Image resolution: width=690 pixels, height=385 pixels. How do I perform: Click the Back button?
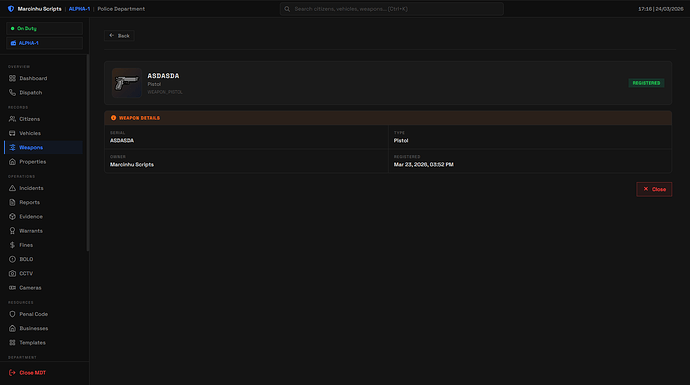[x=119, y=36]
